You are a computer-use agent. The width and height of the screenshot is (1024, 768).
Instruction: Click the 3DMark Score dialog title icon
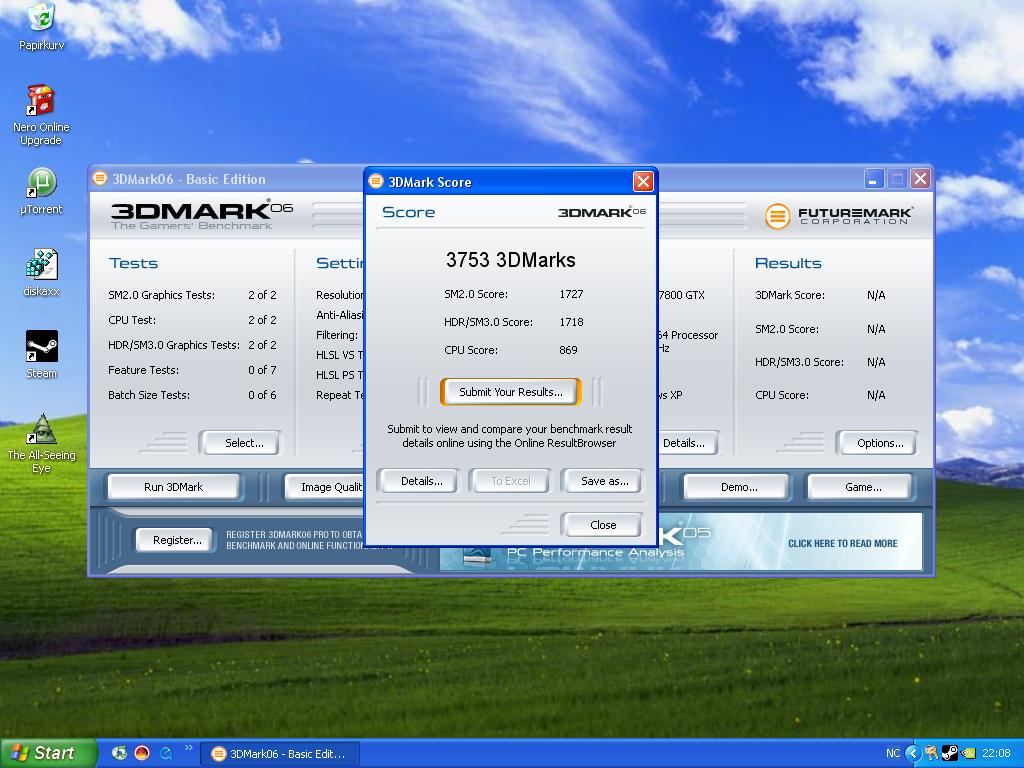(376, 182)
